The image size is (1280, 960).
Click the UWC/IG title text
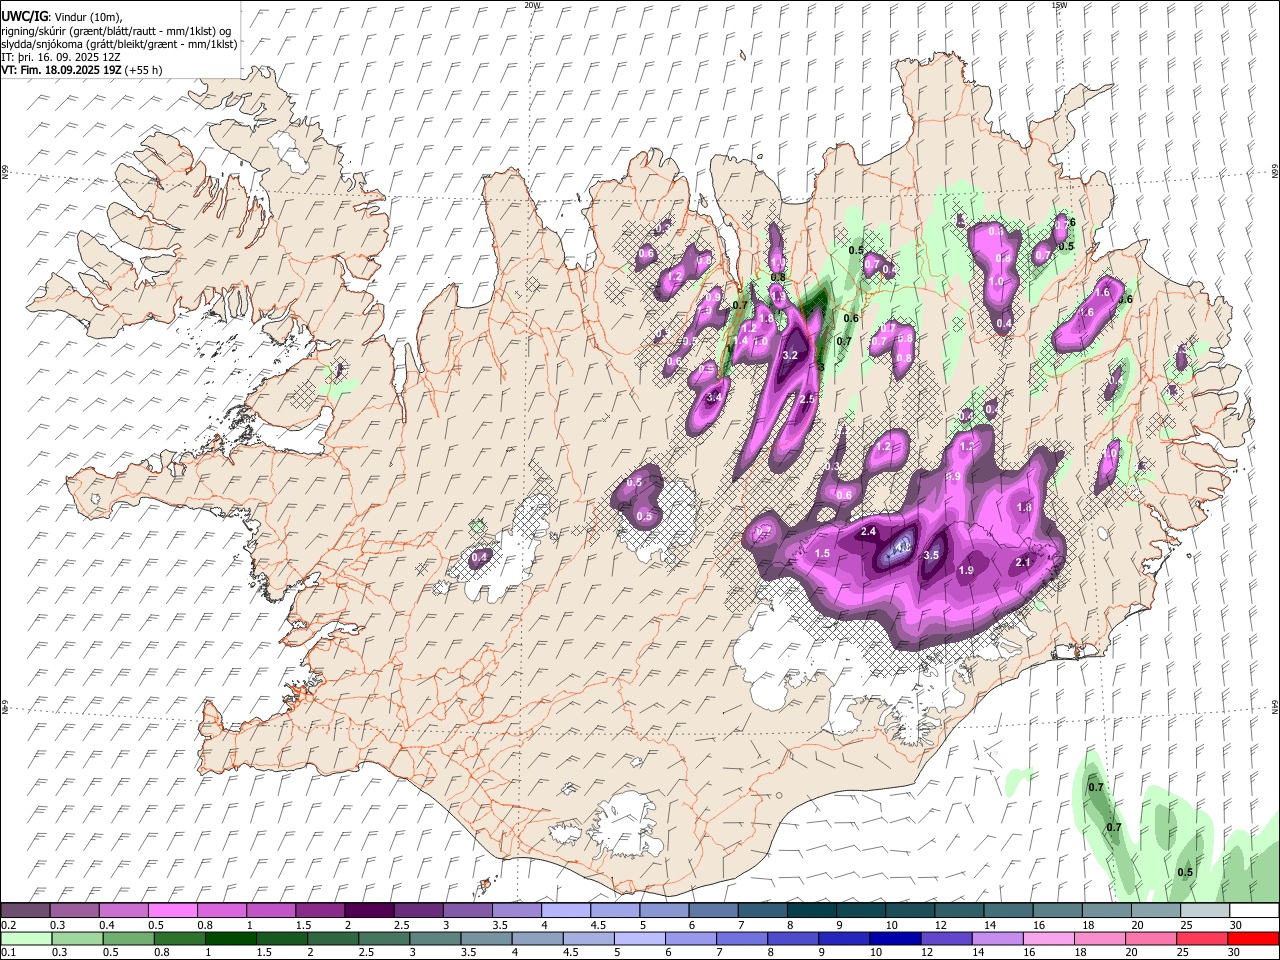tap(24, 16)
